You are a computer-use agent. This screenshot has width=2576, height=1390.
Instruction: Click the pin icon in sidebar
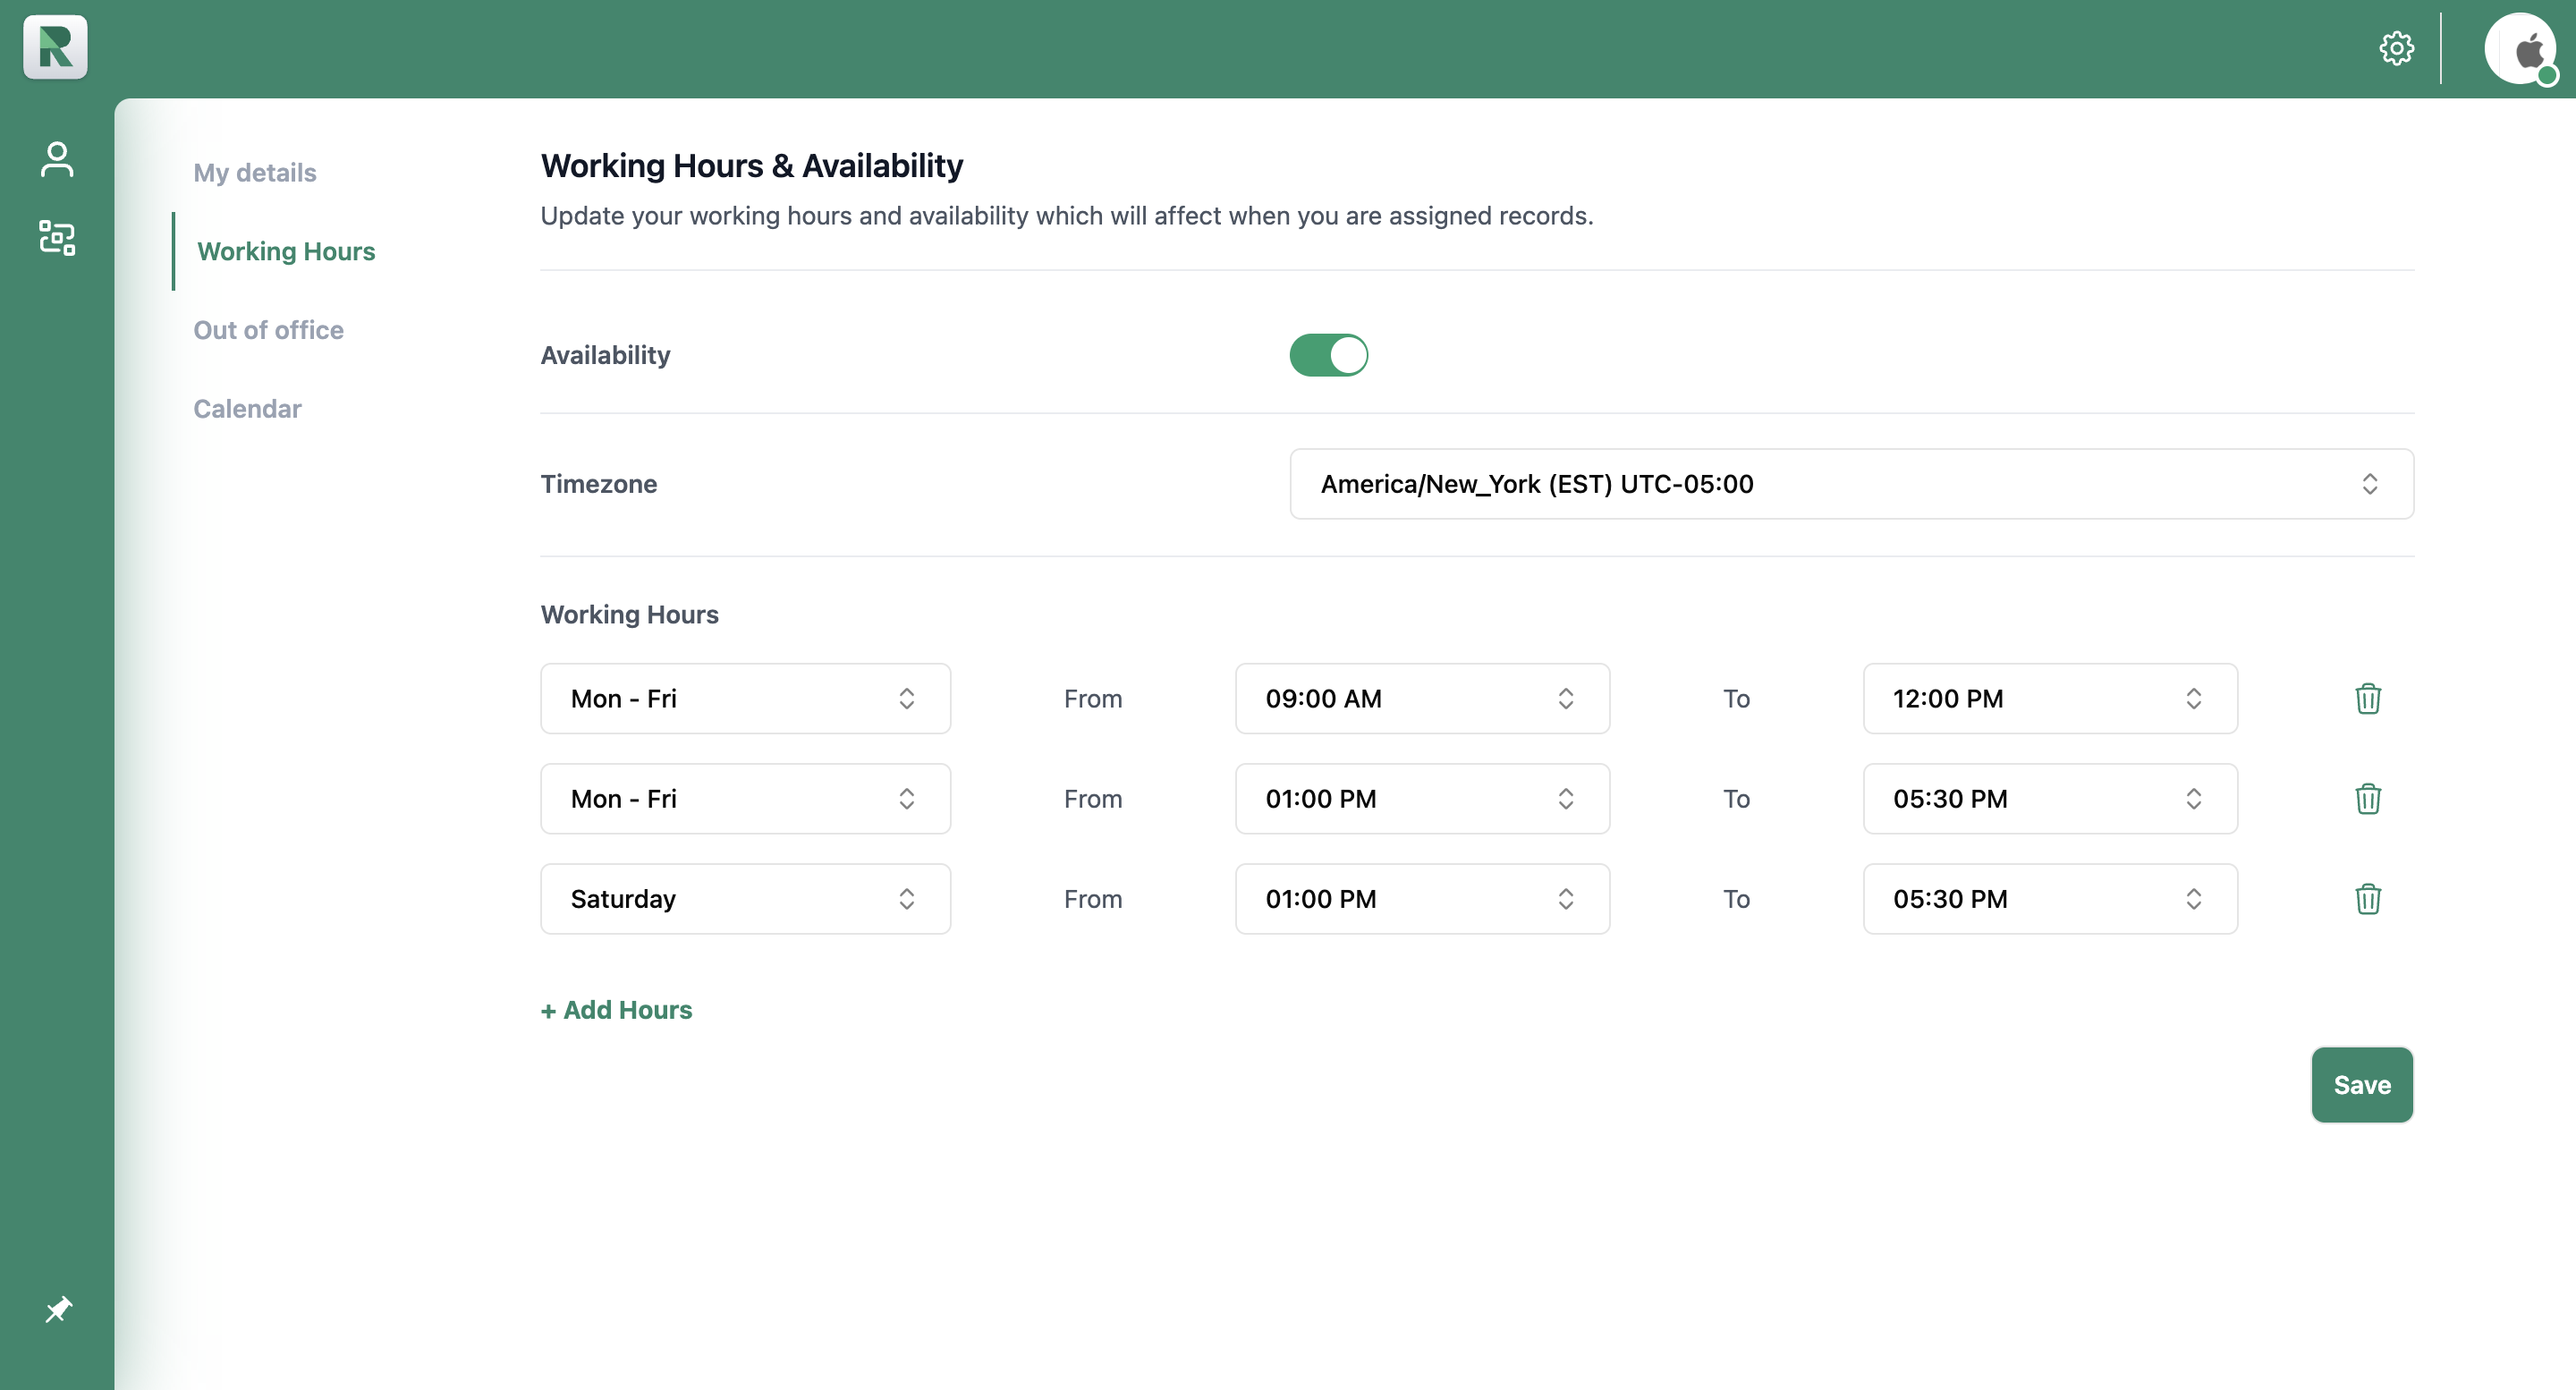click(58, 1309)
